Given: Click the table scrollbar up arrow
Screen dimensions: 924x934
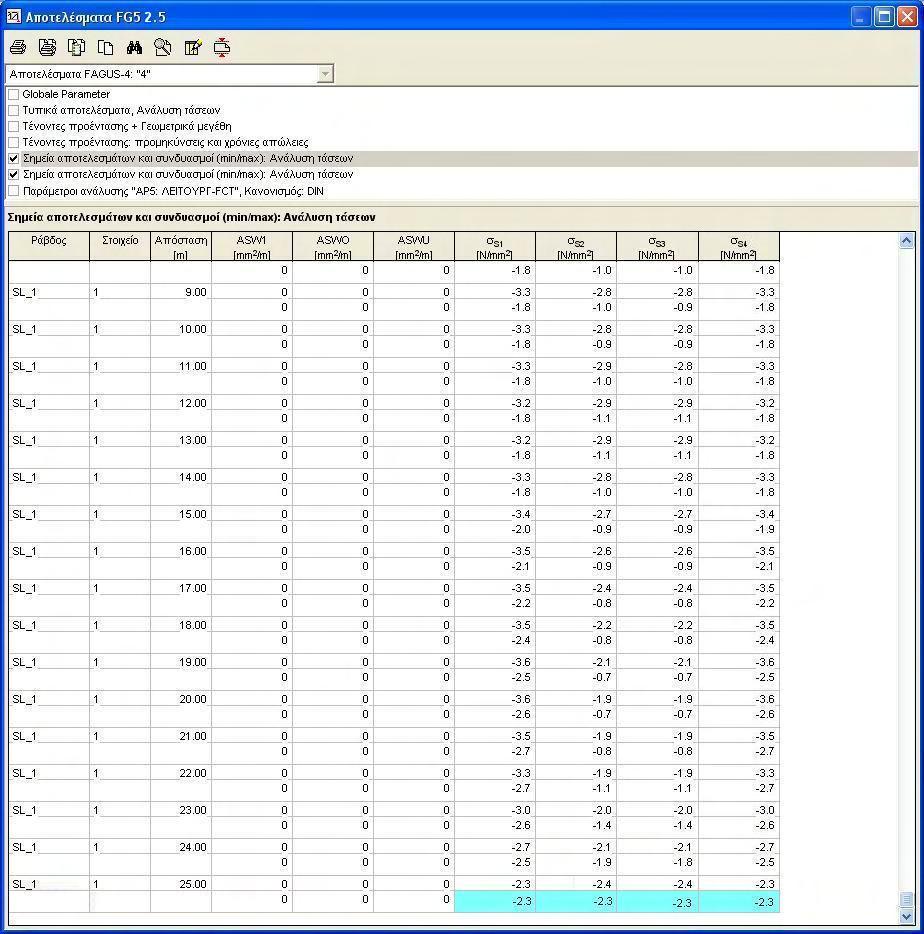Looking at the screenshot, I should [x=906, y=241].
